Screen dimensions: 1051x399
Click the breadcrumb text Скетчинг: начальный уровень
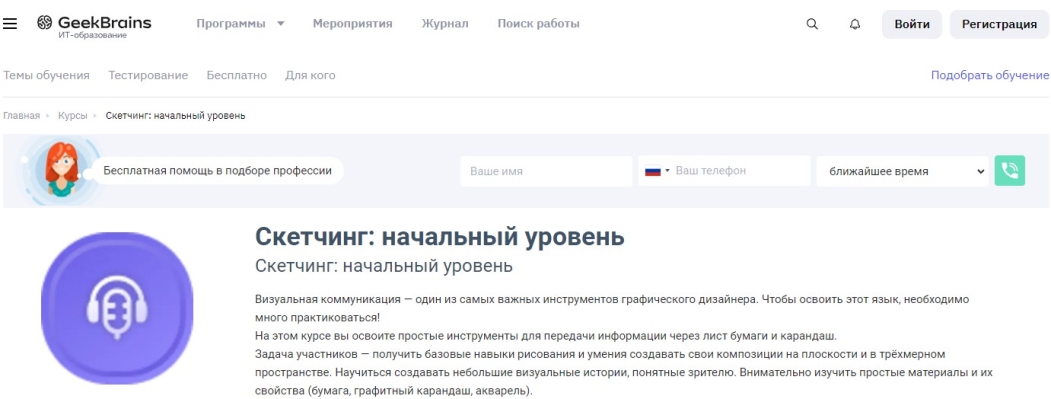(x=176, y=115)
